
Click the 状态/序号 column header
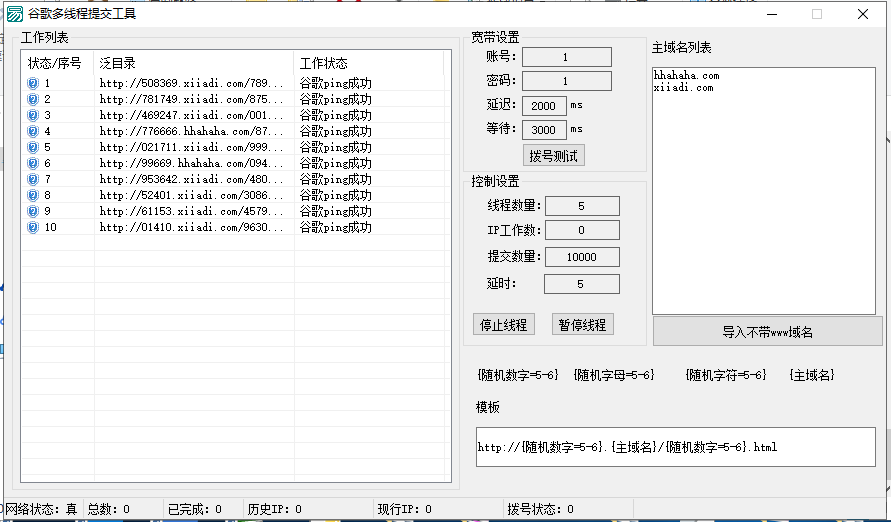coord(57,63)
